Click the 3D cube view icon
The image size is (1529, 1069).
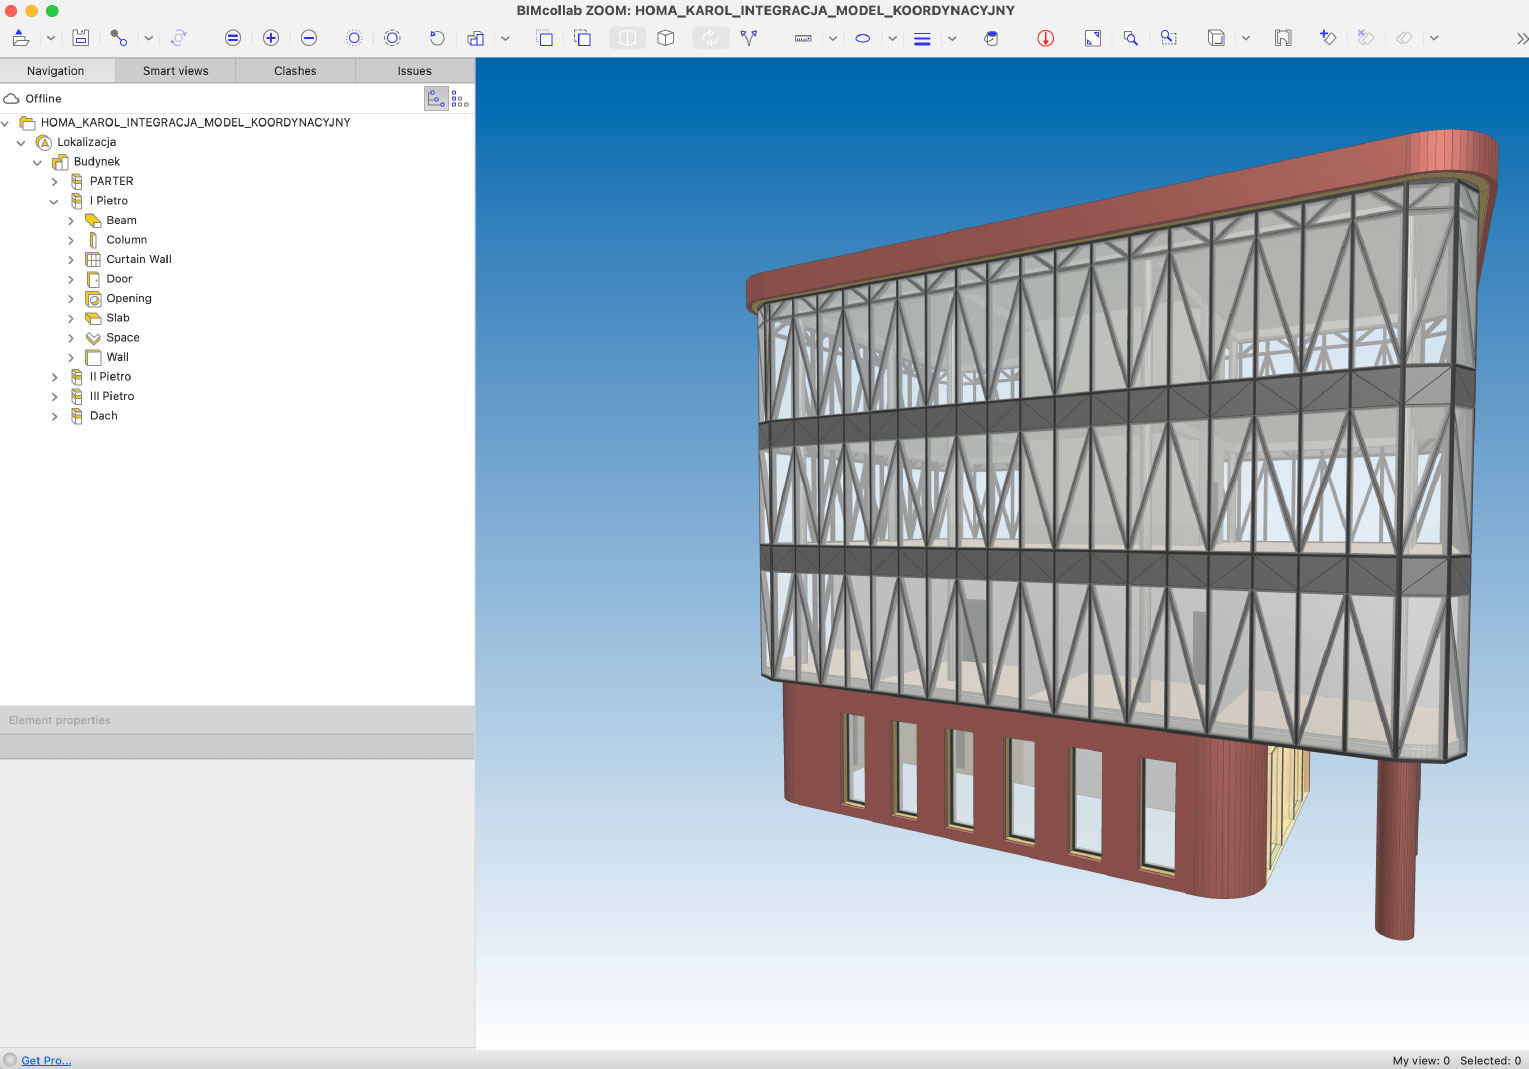point(666,38)
